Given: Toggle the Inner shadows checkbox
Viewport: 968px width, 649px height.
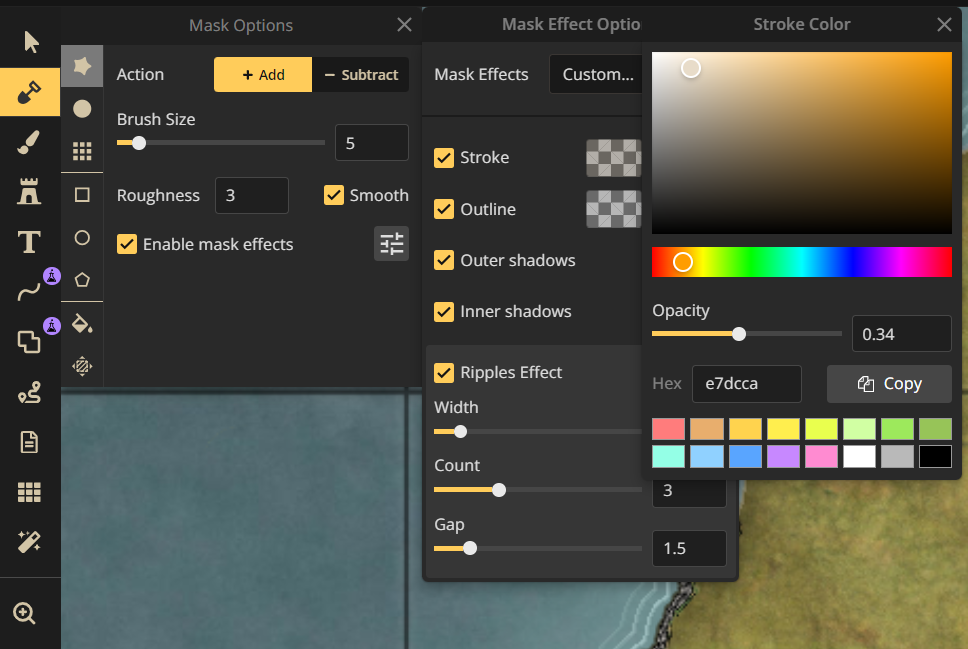Looking at the screenshot, I should click(x=444, y=311).
